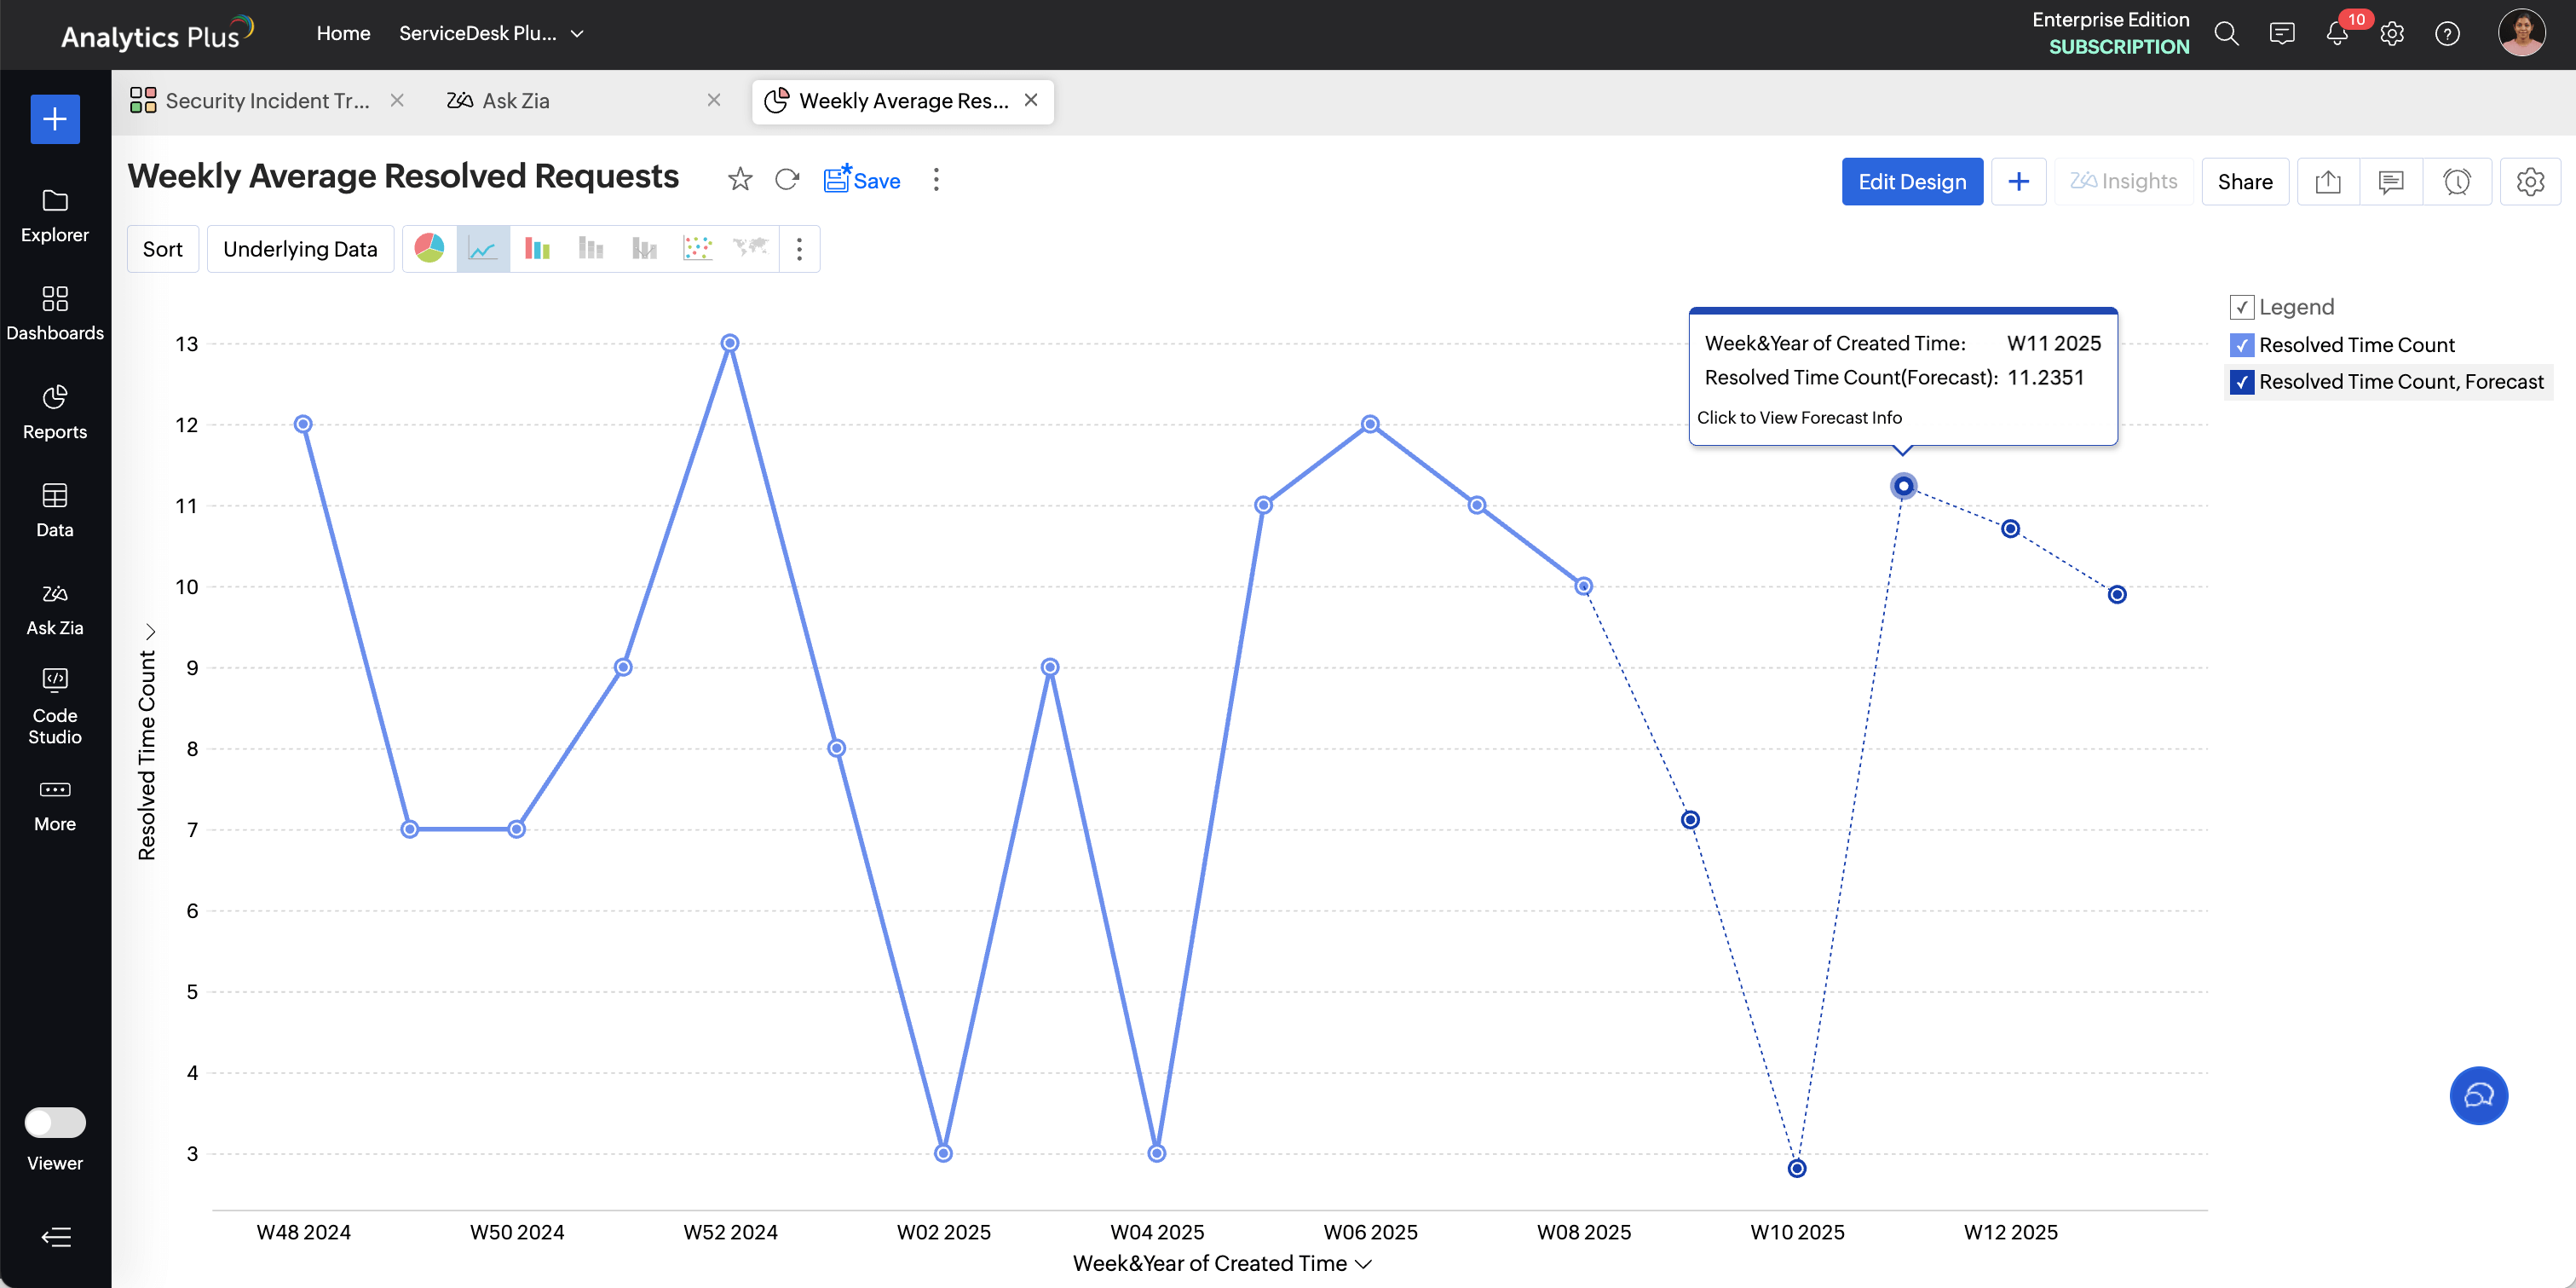Expand the Week&Year of Created Time axis menu
This screenshot has width=2576, height=1288.
[1363, 1263]
